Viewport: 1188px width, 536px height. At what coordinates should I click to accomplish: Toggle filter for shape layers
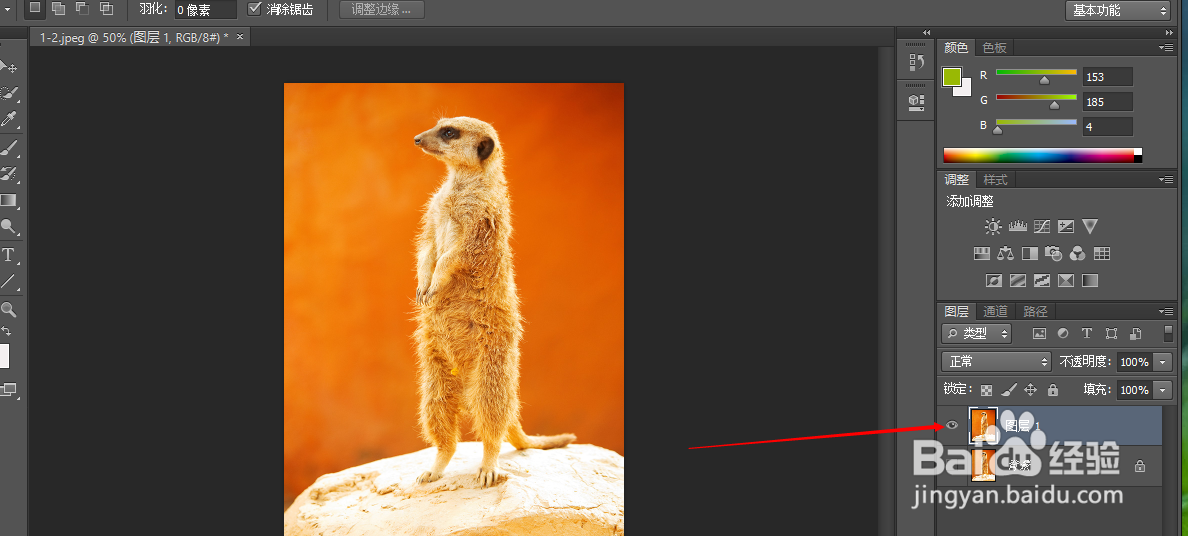(1111, 333)
